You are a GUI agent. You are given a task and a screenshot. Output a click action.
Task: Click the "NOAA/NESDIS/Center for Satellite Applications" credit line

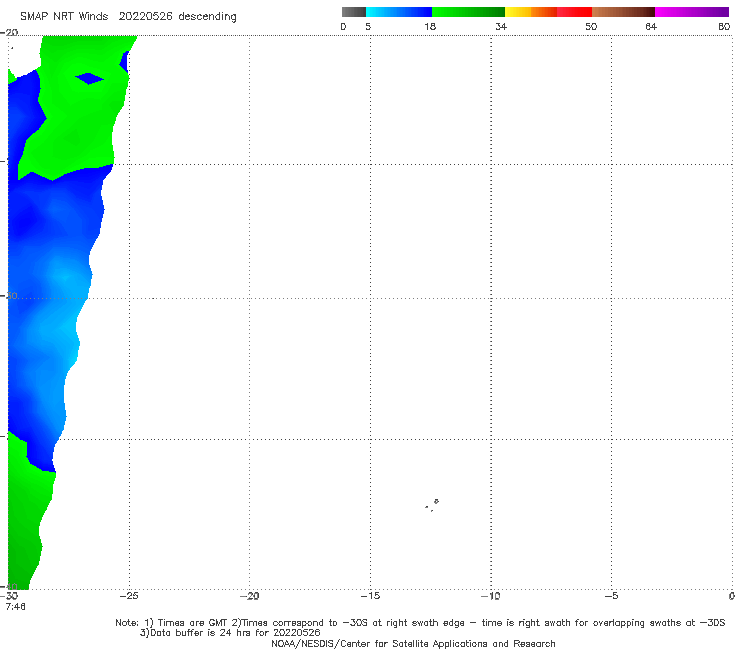[413, 644]
